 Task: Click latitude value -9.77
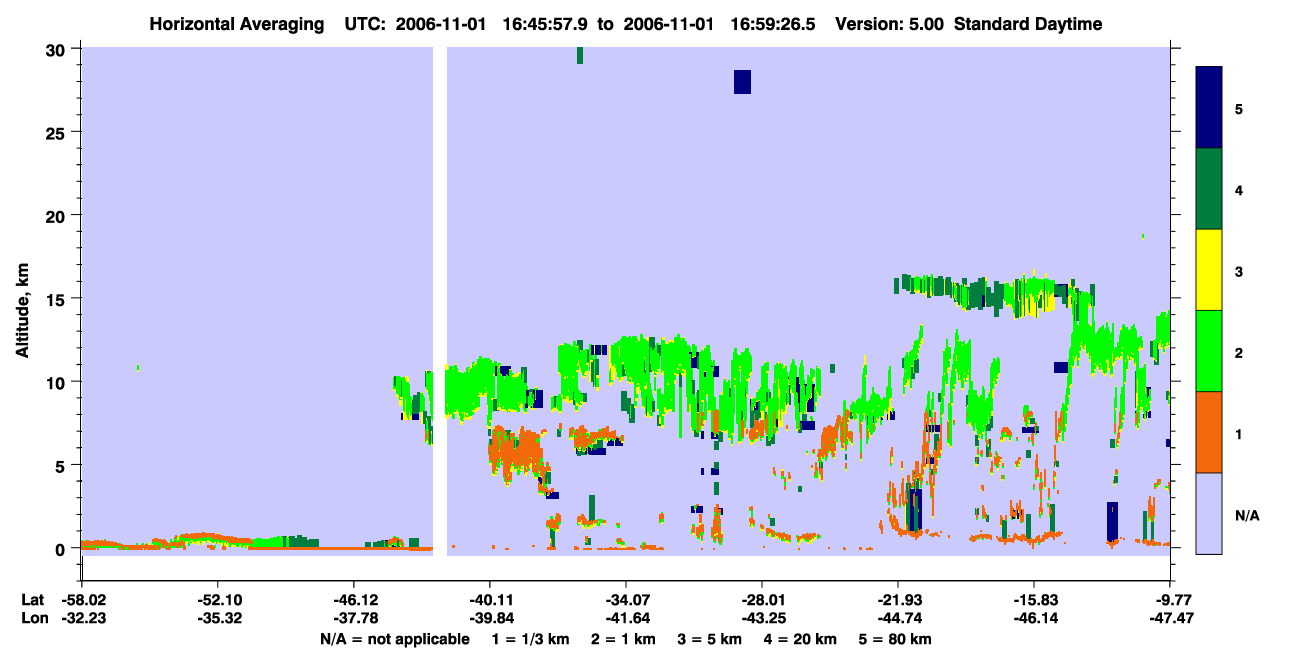click(x=1171, y=600)
